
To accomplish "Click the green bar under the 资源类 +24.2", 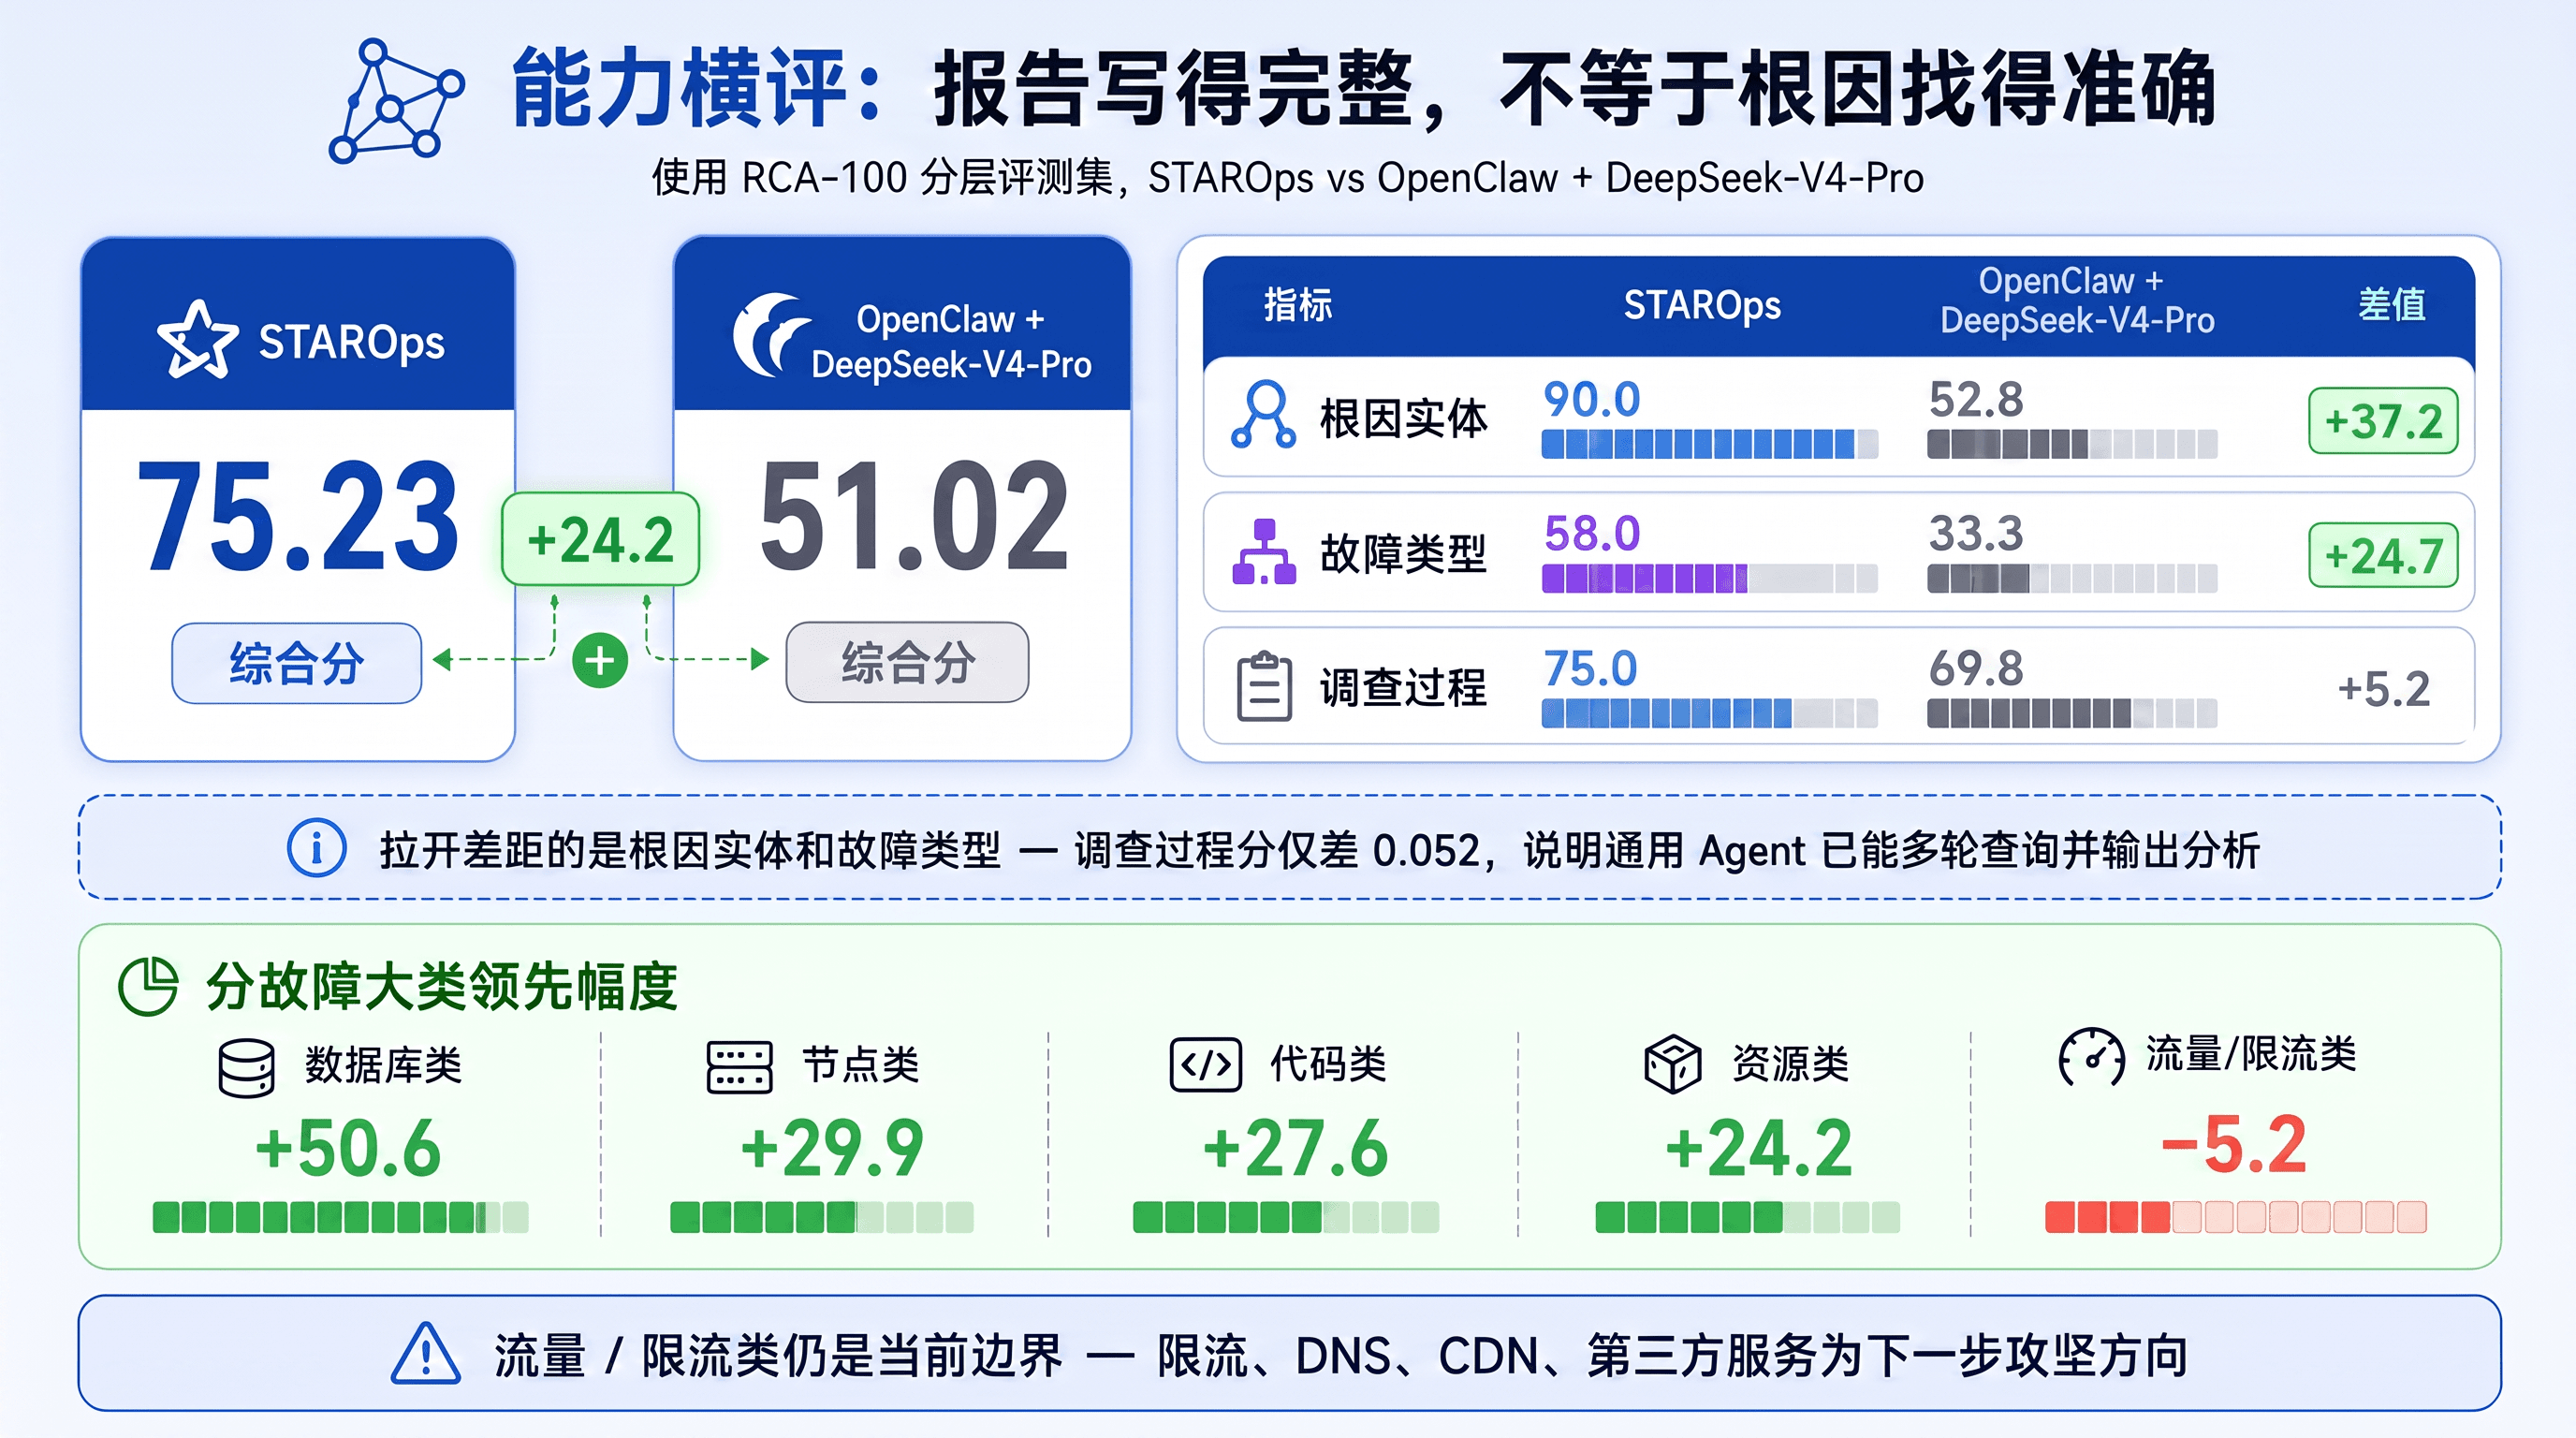I will (1747, 1217).
